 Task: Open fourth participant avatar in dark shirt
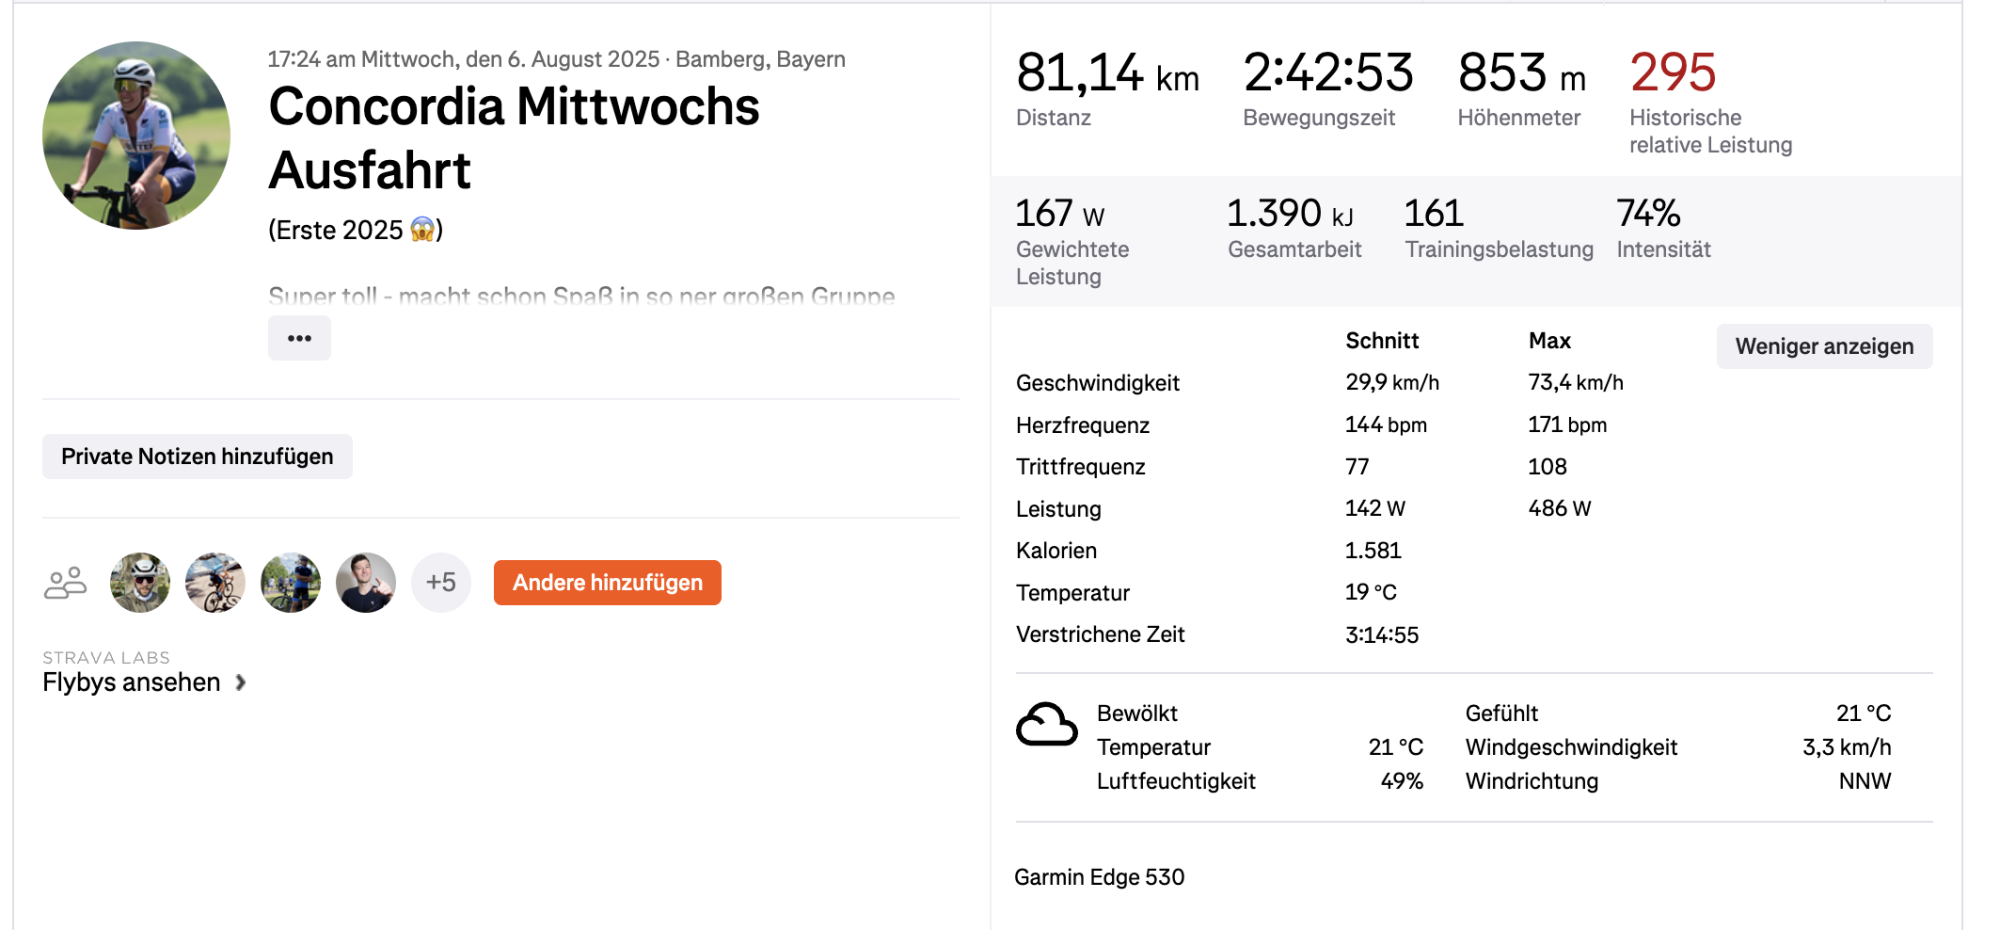(366, 583)
